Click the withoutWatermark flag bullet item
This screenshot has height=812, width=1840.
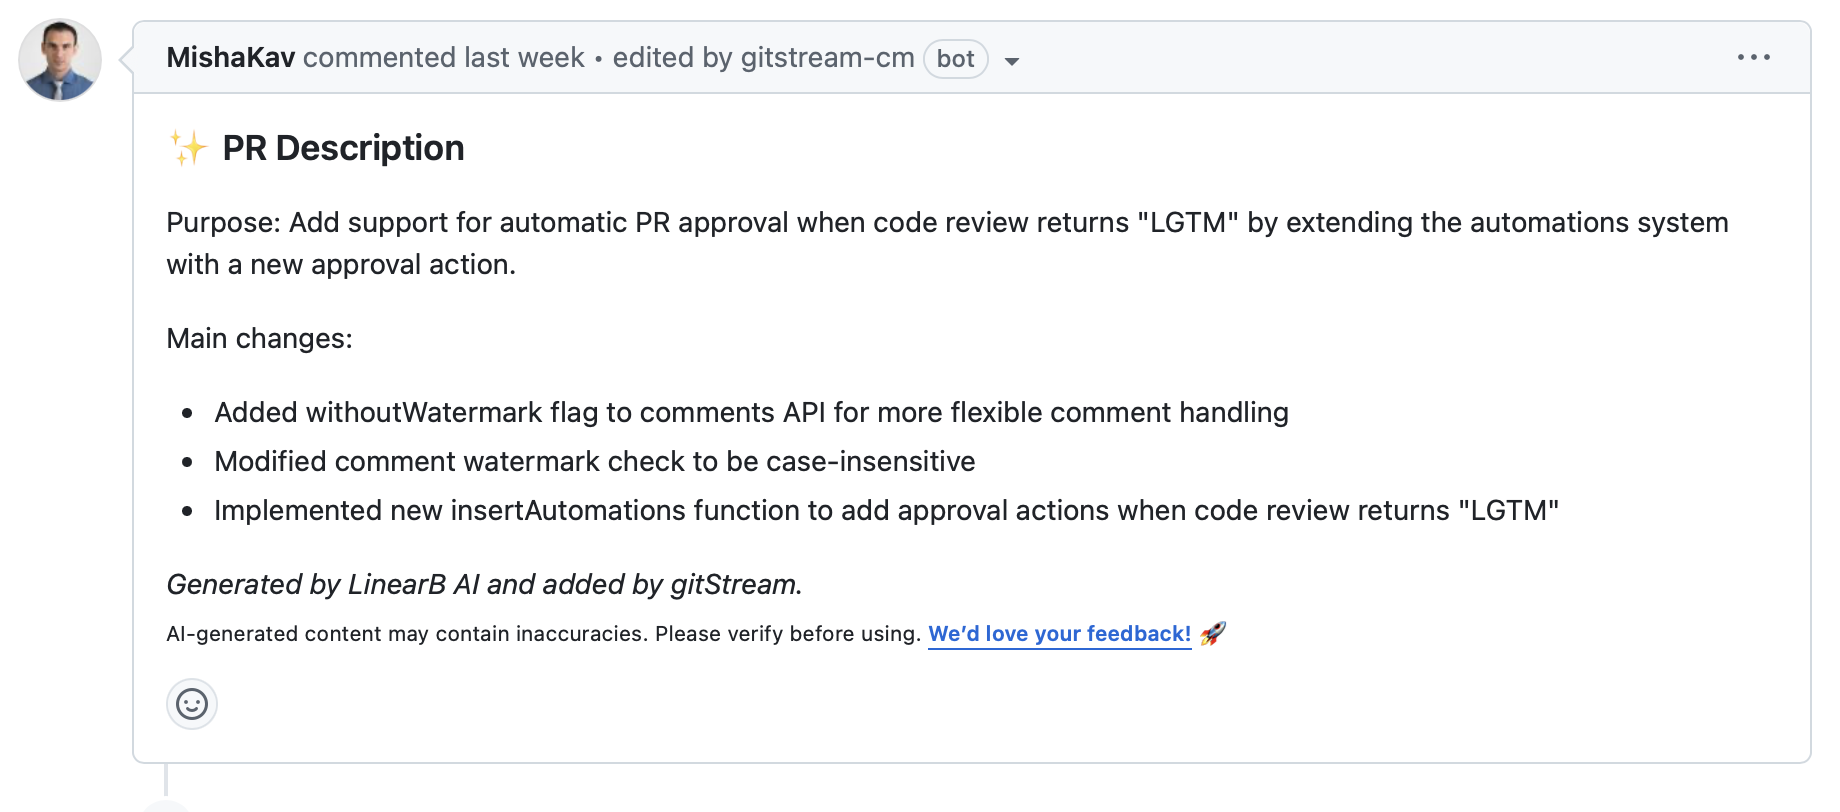[751, 413]
